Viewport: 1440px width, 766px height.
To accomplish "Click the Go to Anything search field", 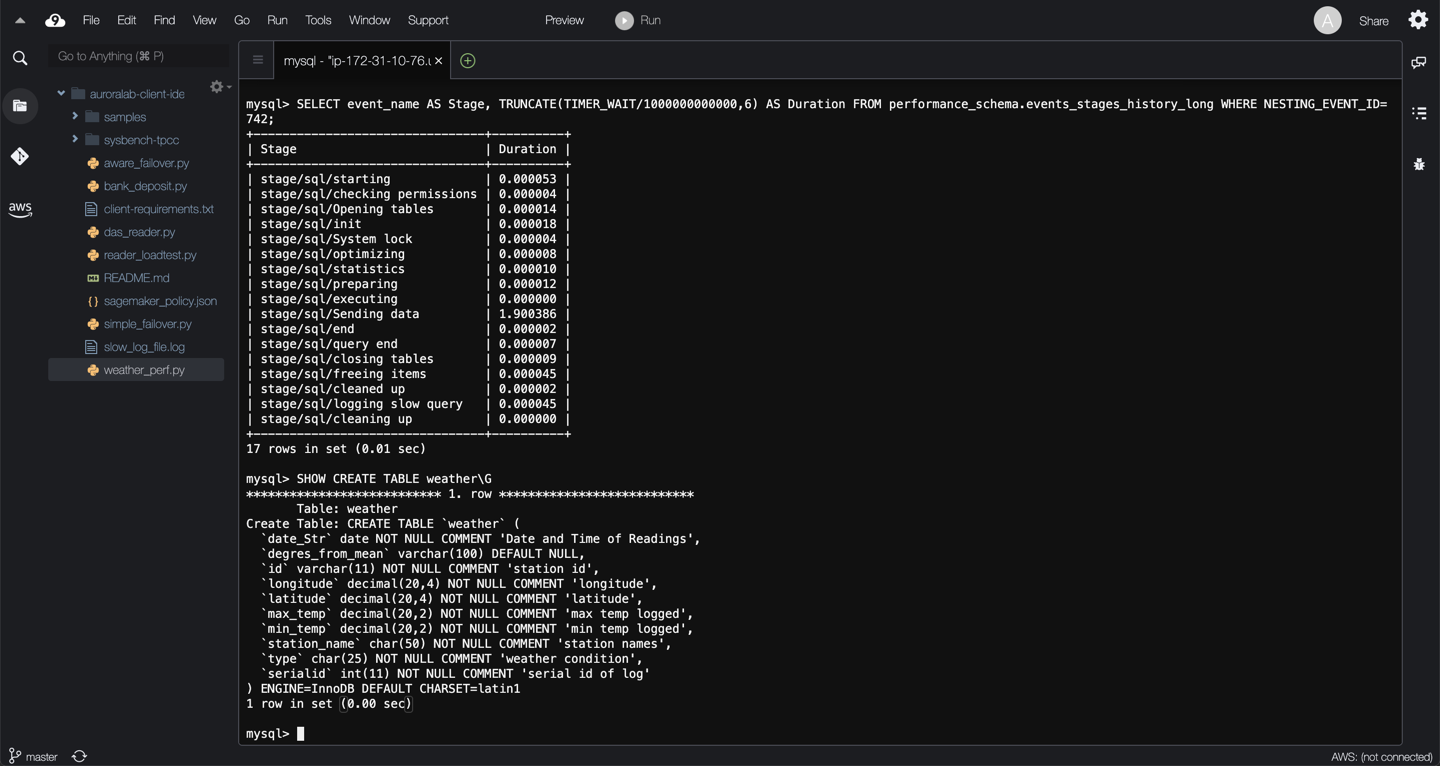I will pos(138,56).
